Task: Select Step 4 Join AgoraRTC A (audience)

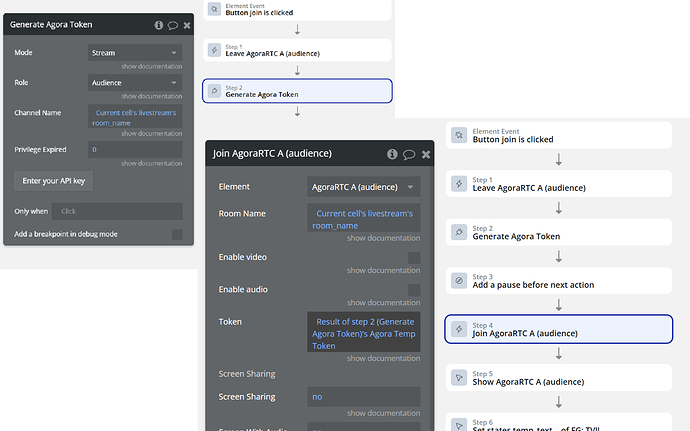Action: click(x=558, y=329)
